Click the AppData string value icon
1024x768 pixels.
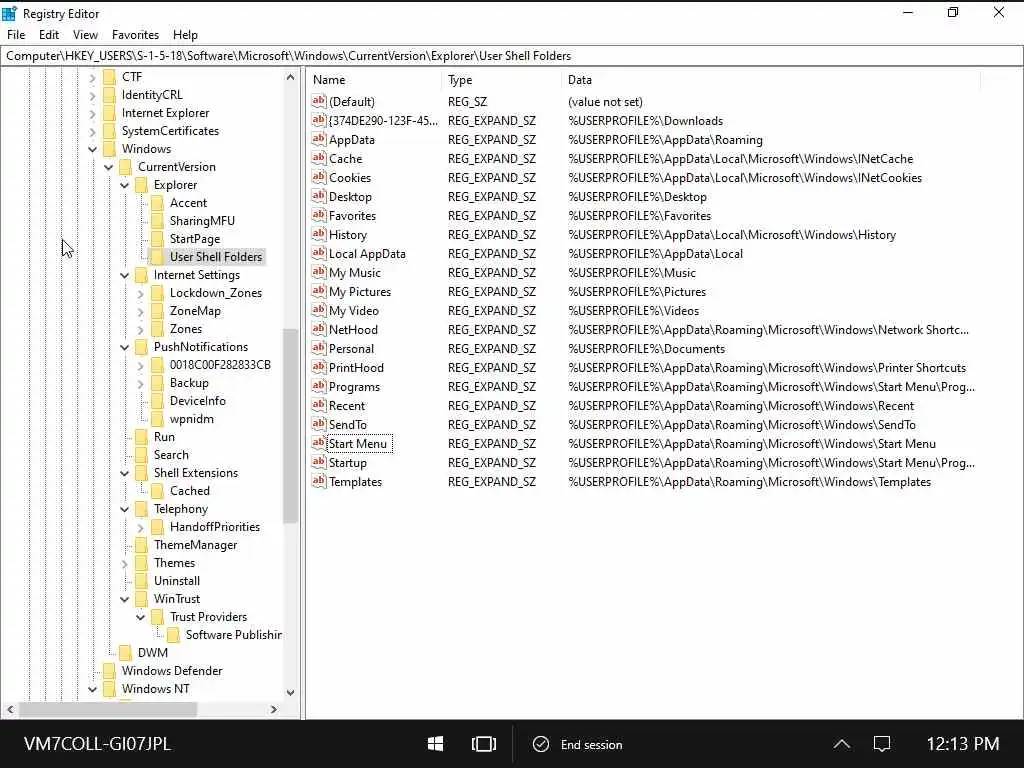tap(319, 139)
